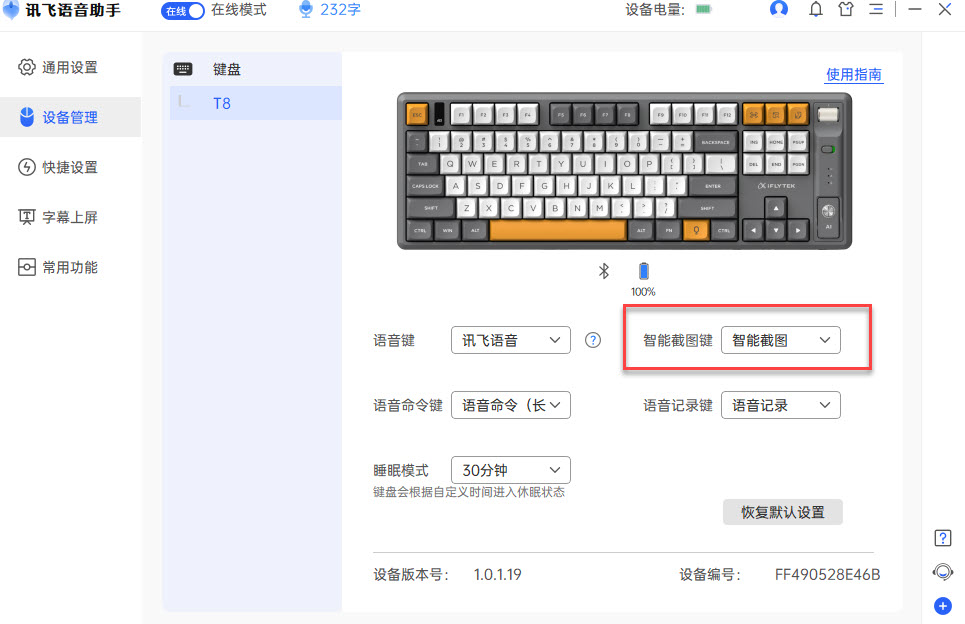Open 字幕上屏 subtitle display section
This screenshot has width=965, height=624.
click(x=70, y=217)
